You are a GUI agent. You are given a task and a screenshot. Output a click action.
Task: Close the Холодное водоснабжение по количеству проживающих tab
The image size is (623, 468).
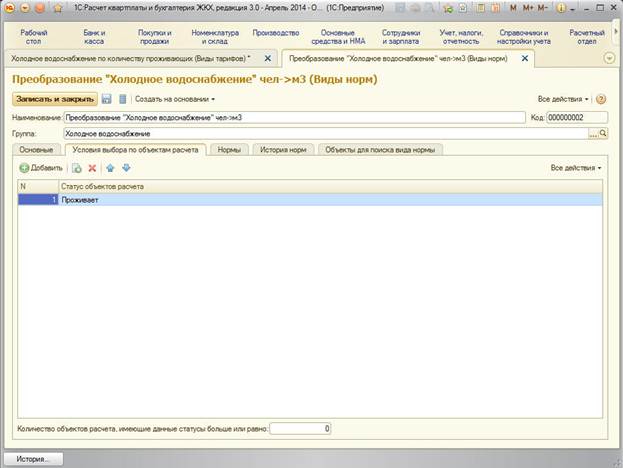268,58
